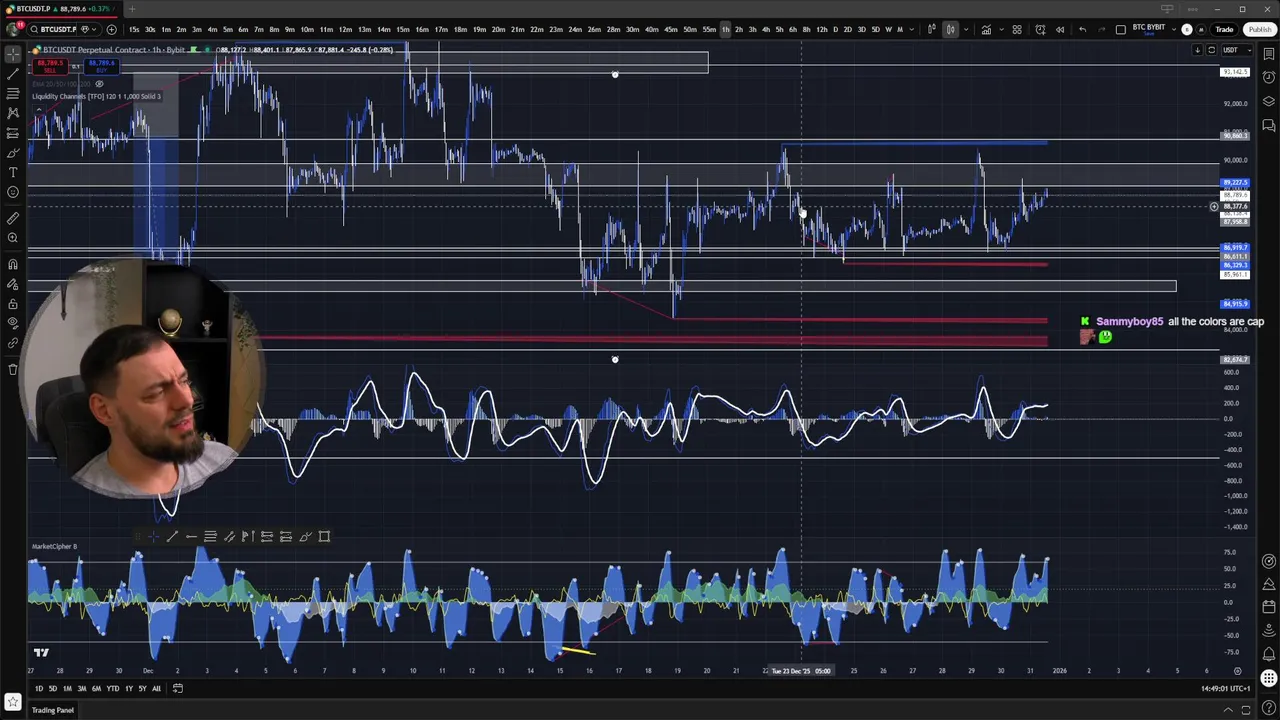Open the user avatar menu at top-left
This screenshot has height=720, width=1280.
pos(12,29)
